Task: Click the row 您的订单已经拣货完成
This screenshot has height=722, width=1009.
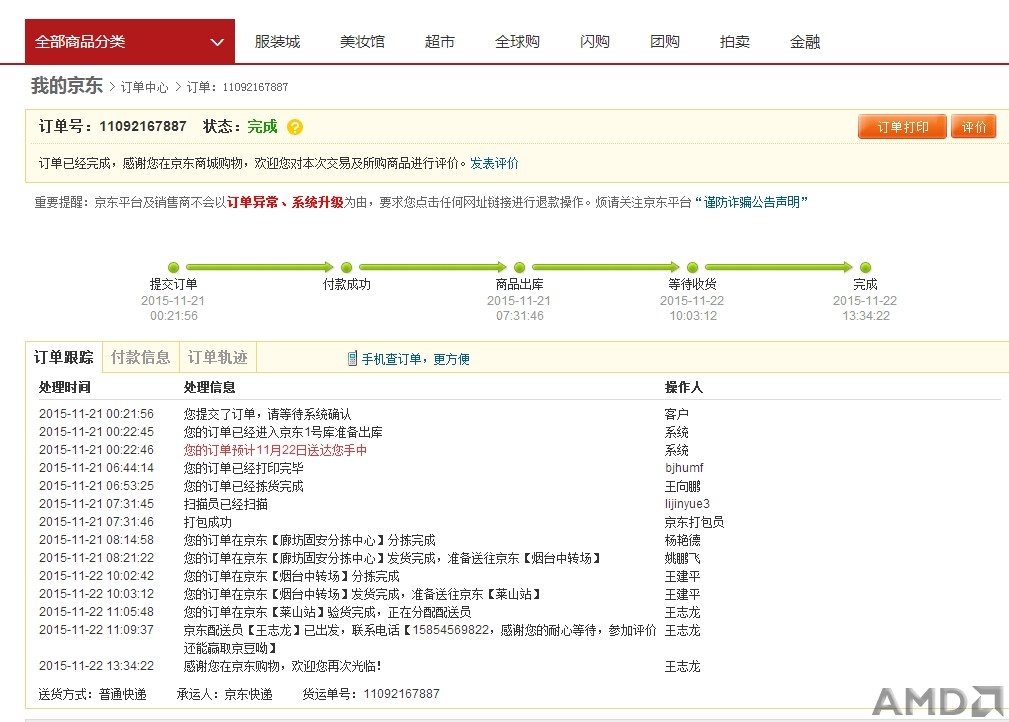Action: tap(243, 486)
